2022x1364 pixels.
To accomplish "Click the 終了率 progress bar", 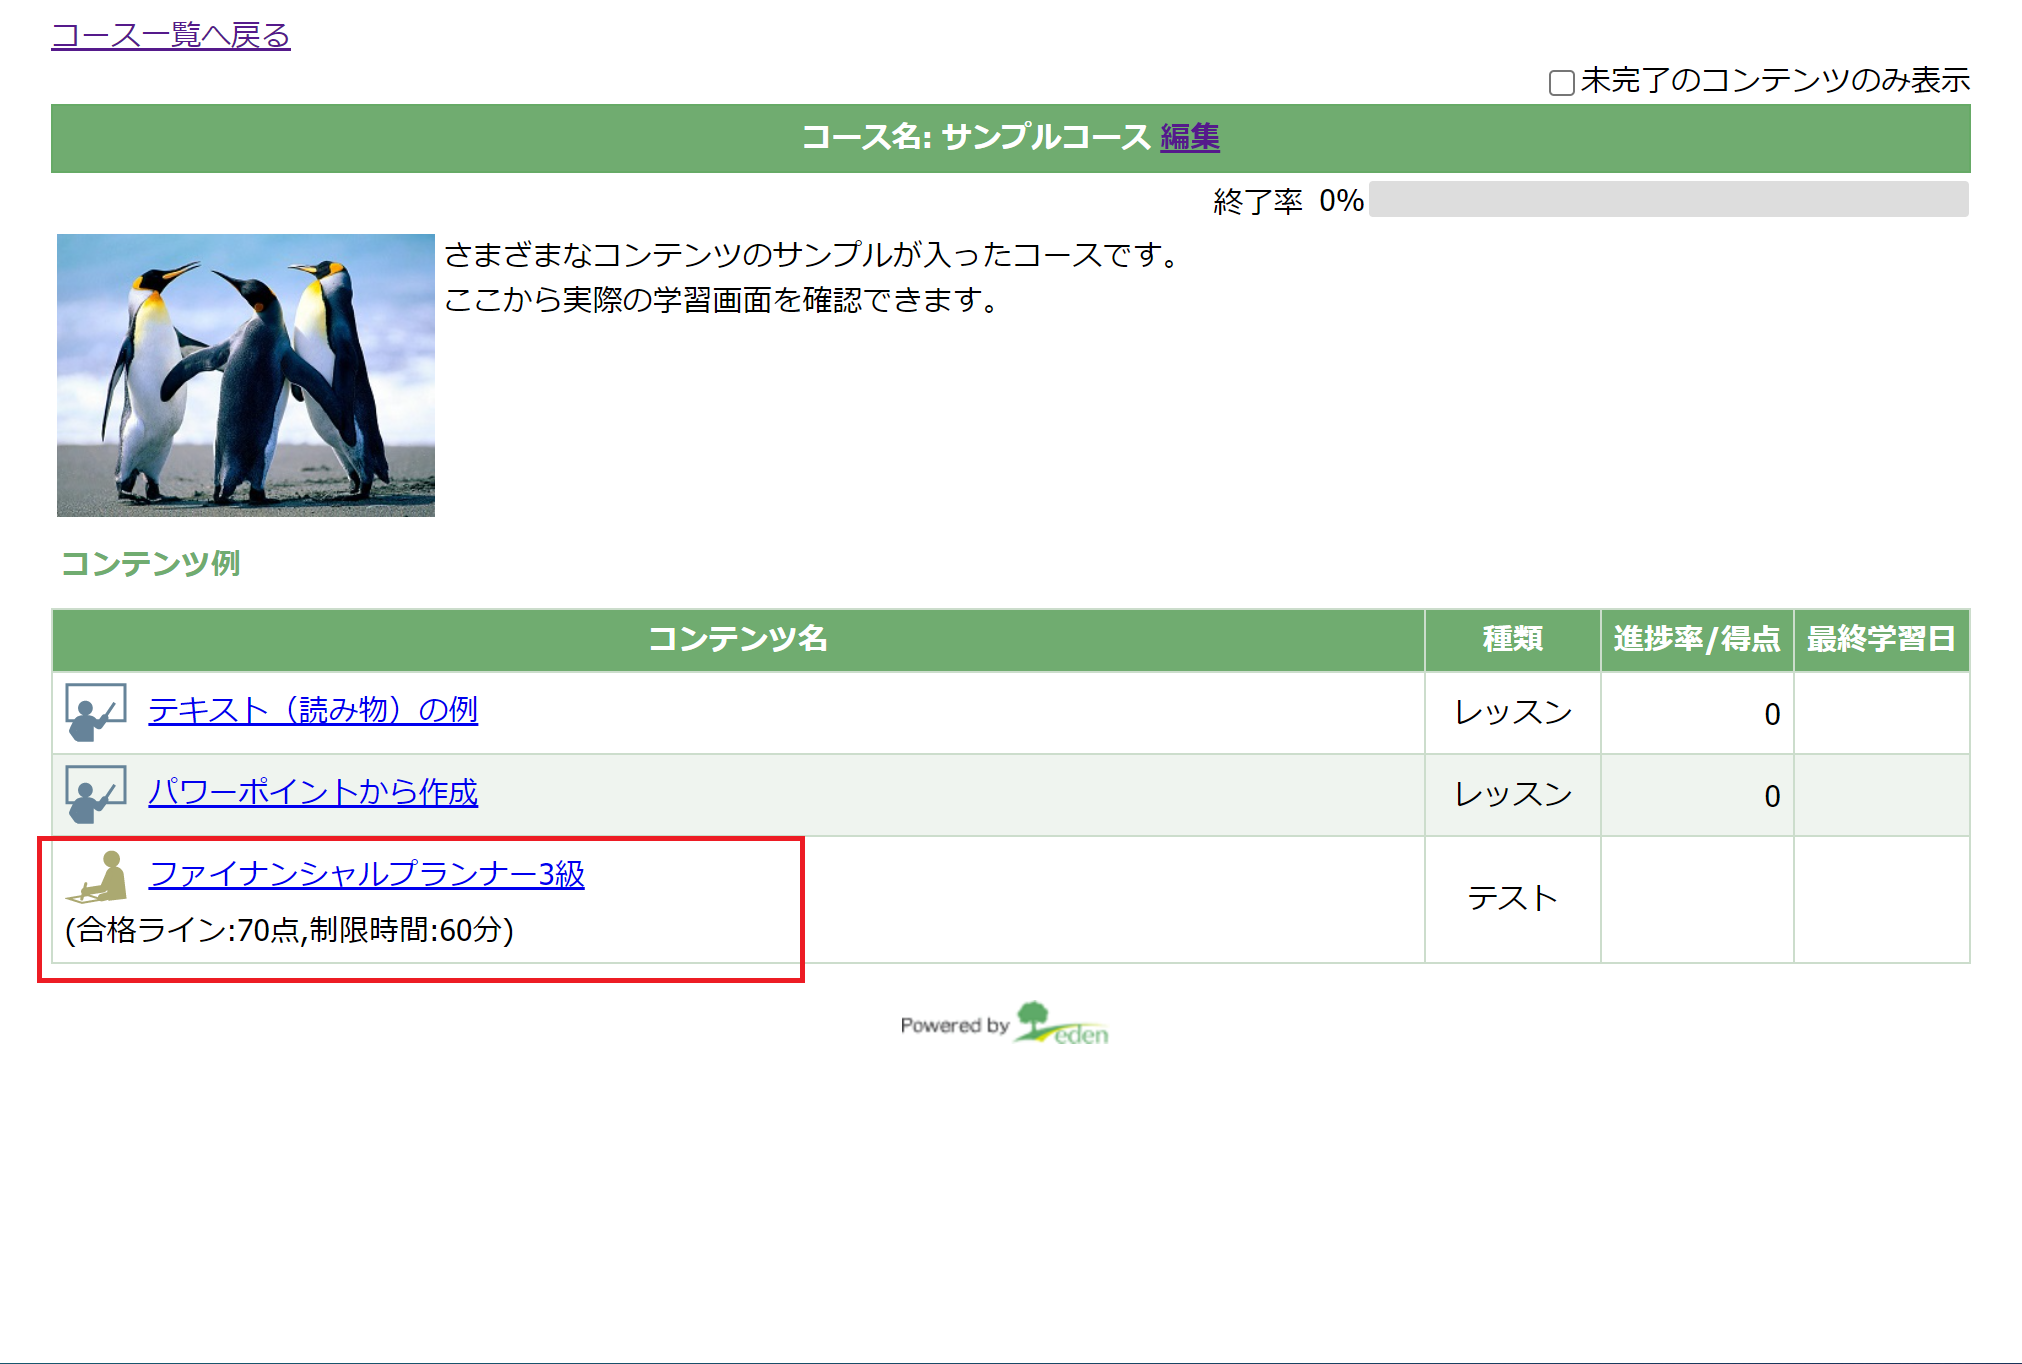I will (1669, 199).
